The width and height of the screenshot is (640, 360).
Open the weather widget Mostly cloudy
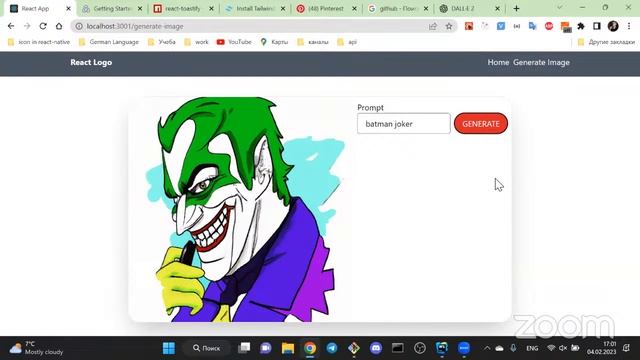point(37,348)
